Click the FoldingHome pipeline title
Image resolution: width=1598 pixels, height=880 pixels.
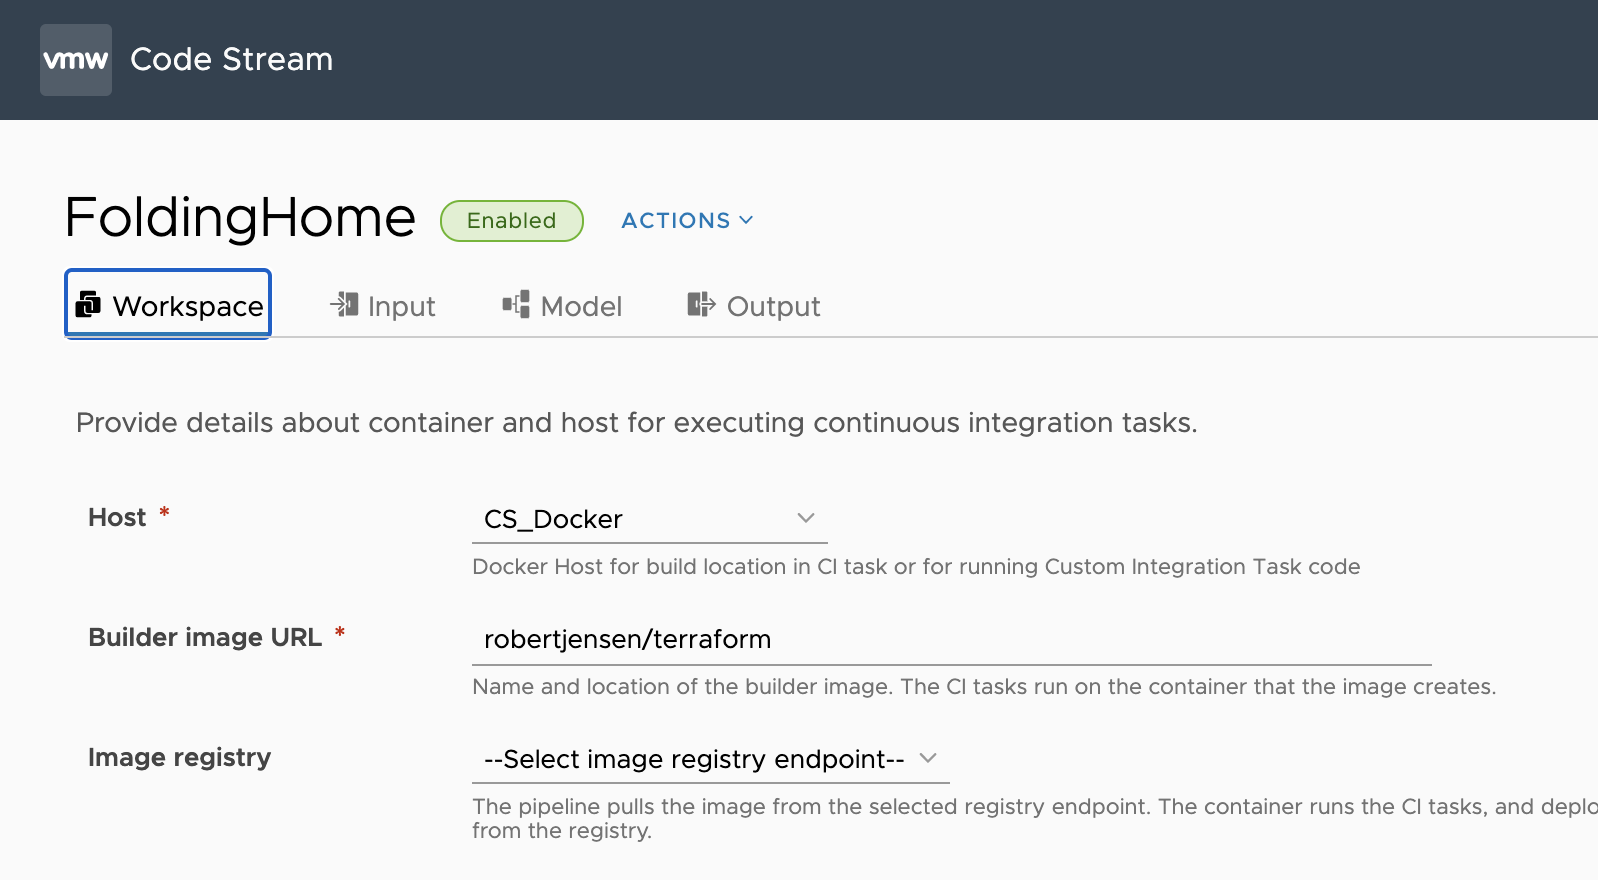240,218
